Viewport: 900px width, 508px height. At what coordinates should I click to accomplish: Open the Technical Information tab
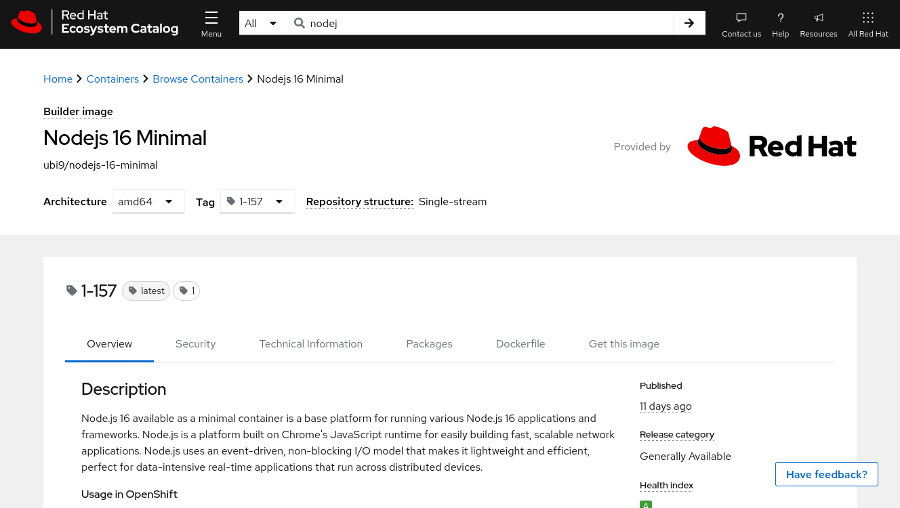pyautogui.click(x=310, y=344)
